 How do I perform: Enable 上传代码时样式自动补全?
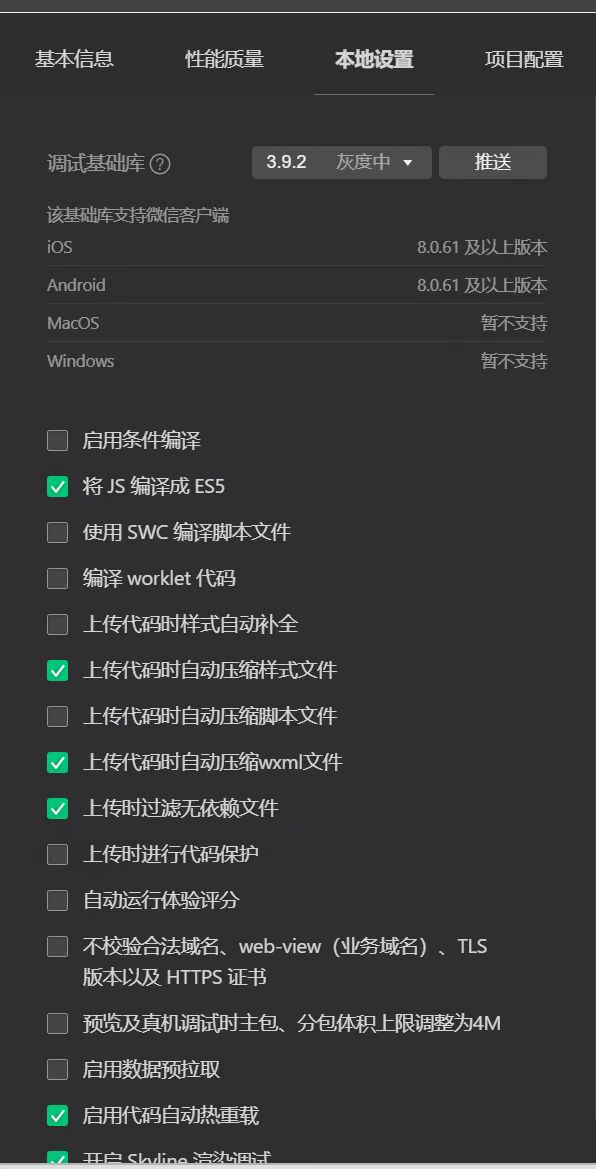(x=57, y=624)
